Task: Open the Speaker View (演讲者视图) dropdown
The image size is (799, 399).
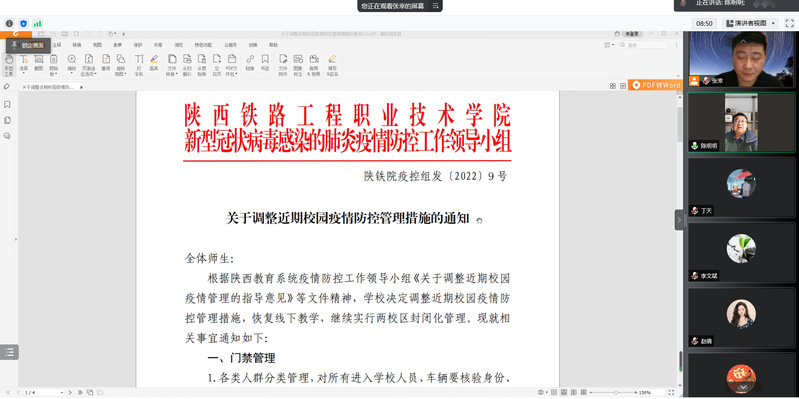Action: (751, 23)
